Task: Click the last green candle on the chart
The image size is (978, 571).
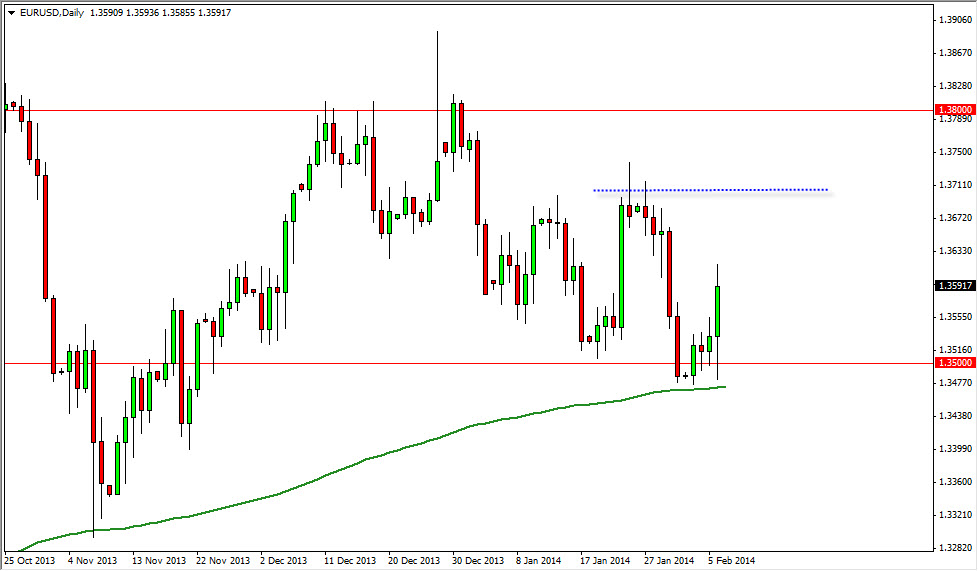Action: pyautogui.click(x=718, y=311)
